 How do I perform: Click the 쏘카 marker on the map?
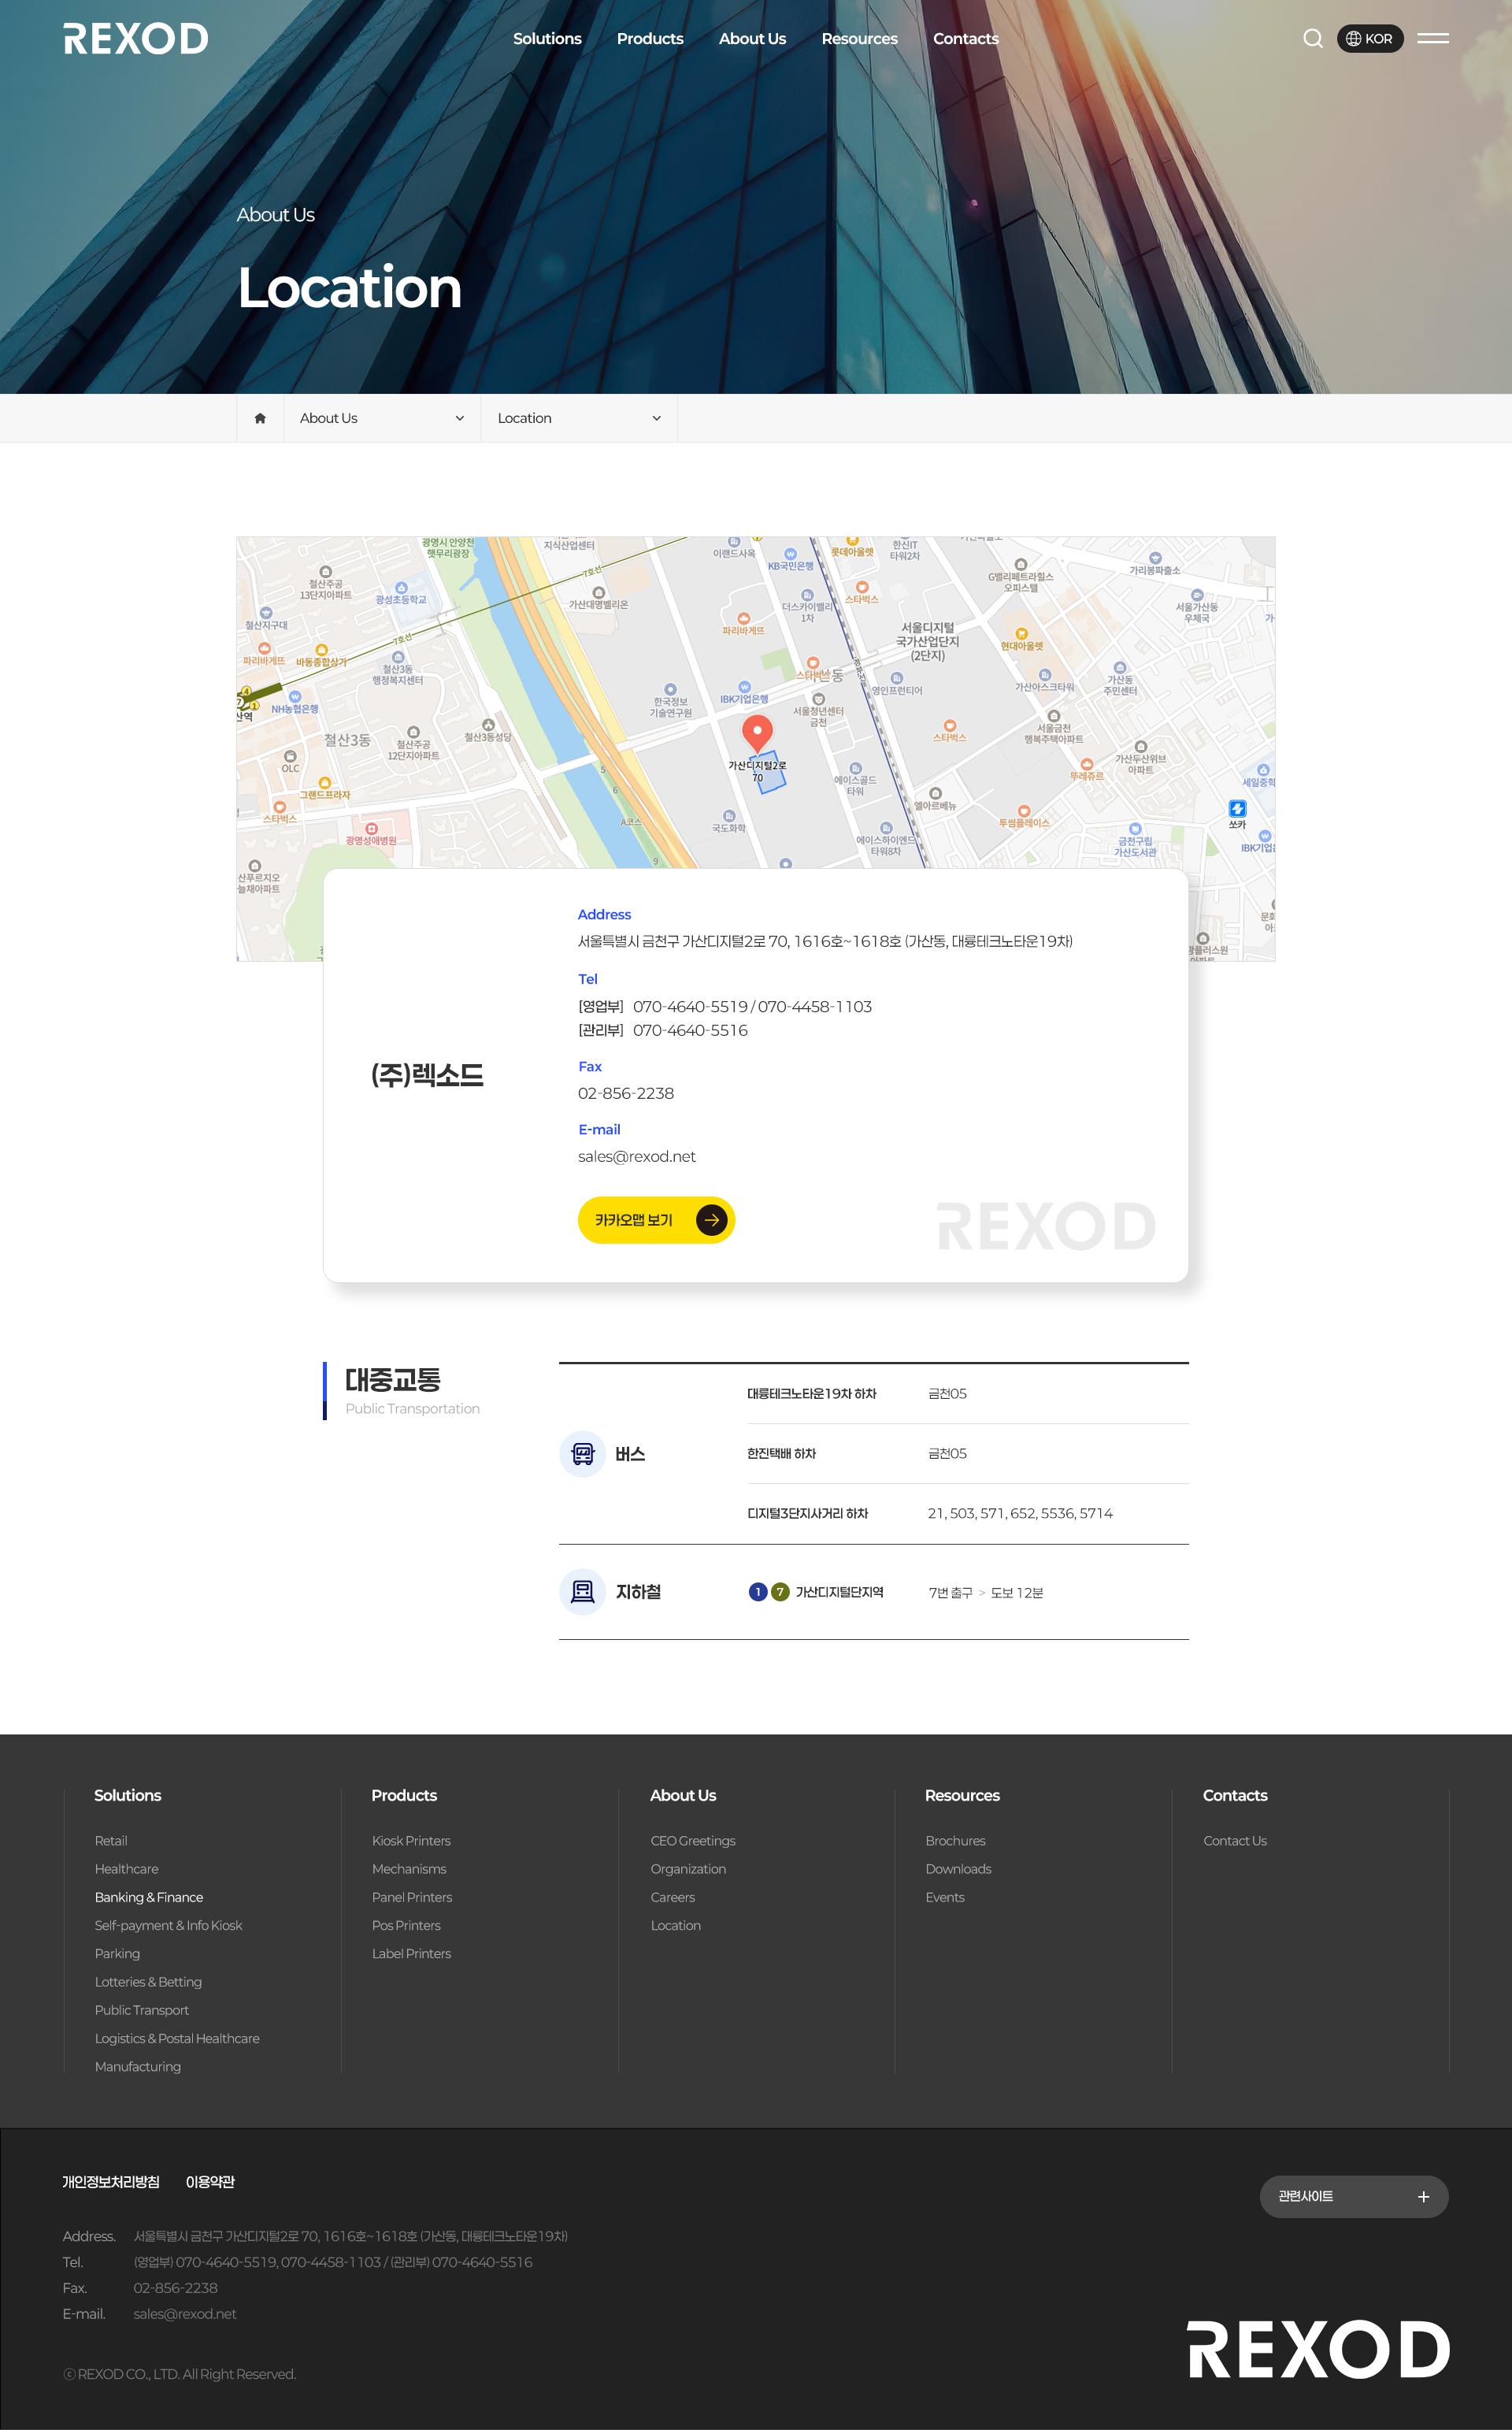pyautogui.click(x=1237, y=814)
